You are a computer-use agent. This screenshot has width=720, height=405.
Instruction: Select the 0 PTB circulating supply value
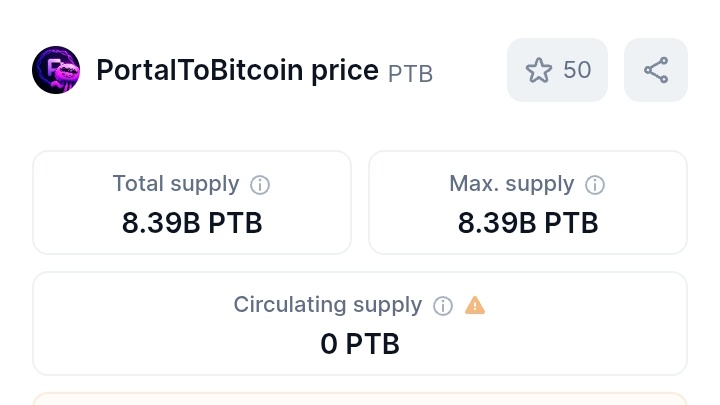360,344
